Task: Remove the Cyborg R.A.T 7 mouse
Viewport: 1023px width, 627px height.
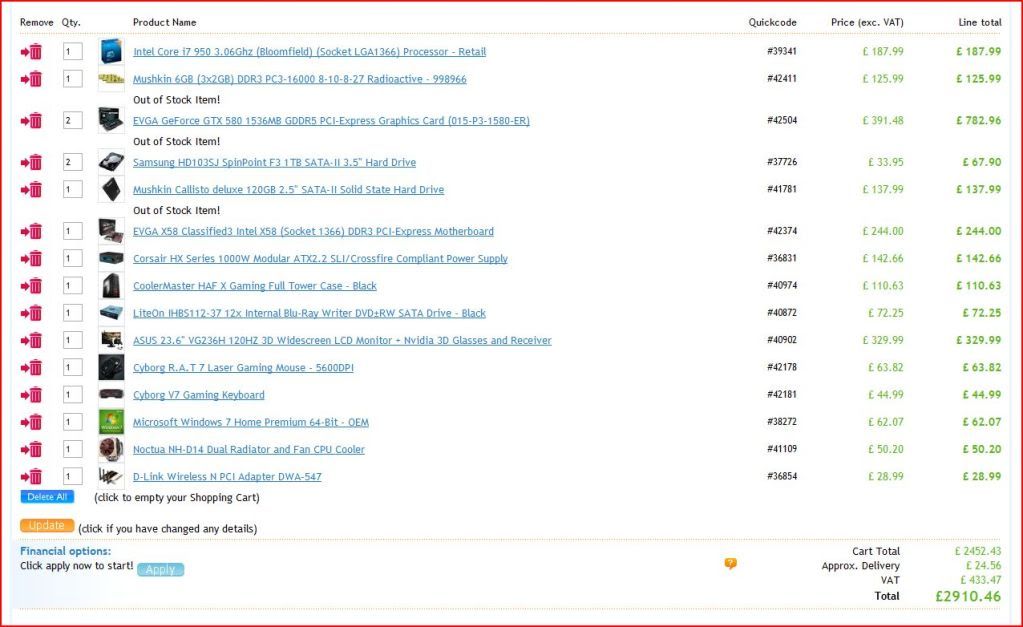Action: (x=31, y=368)
